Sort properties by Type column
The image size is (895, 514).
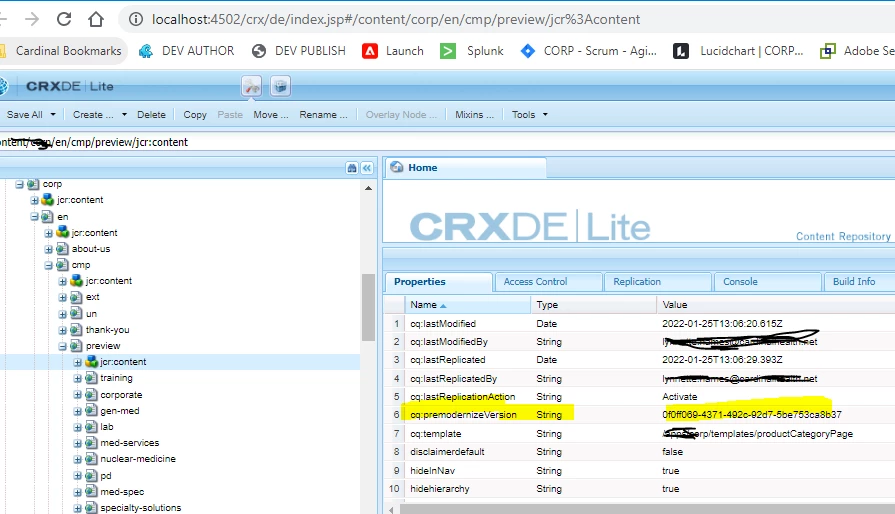tap(594, 305)
